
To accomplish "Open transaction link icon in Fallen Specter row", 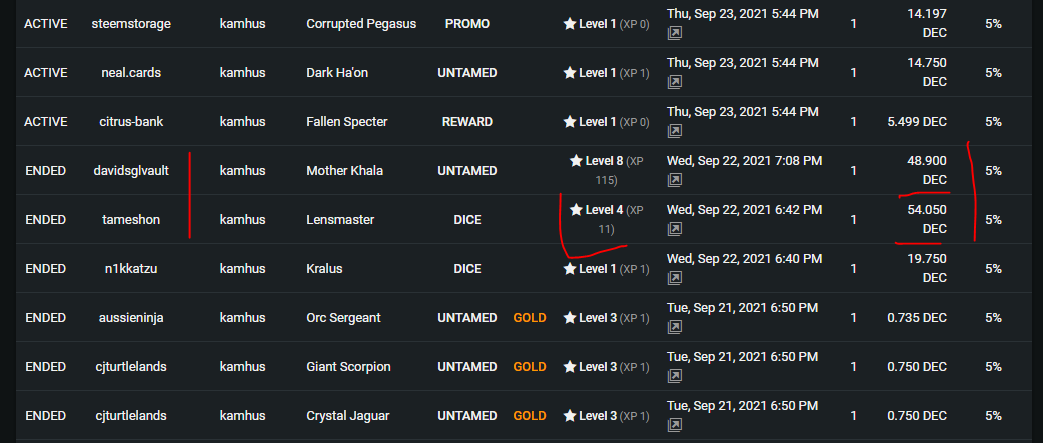I will click(x=674, y=131).
